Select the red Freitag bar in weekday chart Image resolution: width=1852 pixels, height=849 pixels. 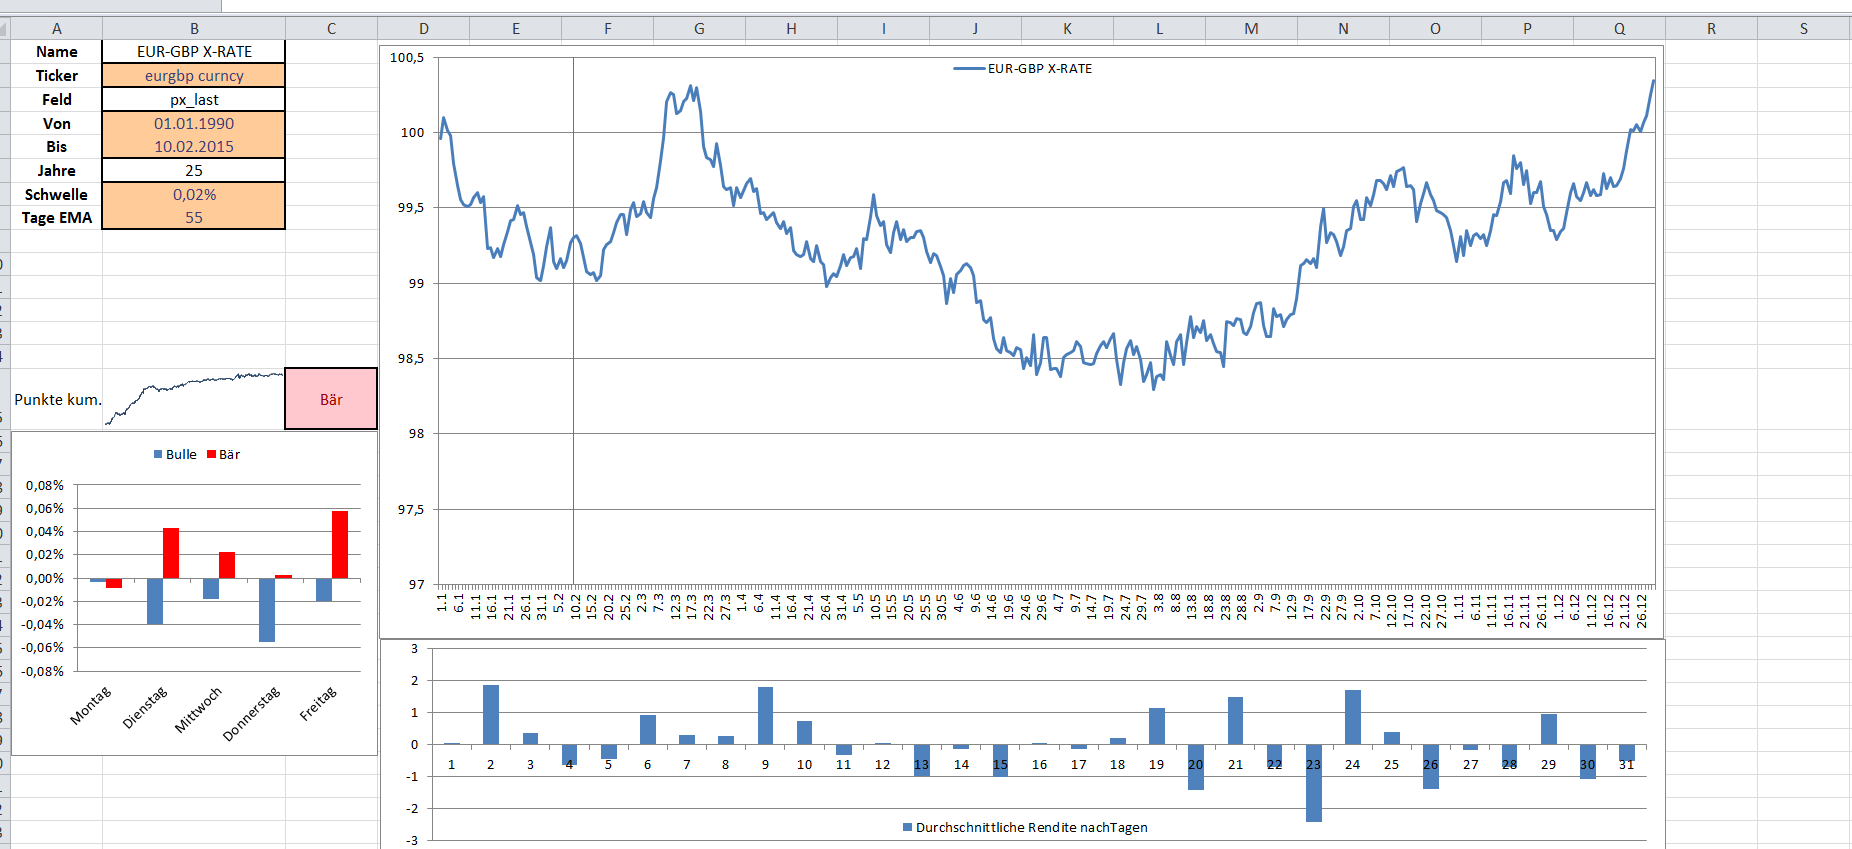[340, 544]
